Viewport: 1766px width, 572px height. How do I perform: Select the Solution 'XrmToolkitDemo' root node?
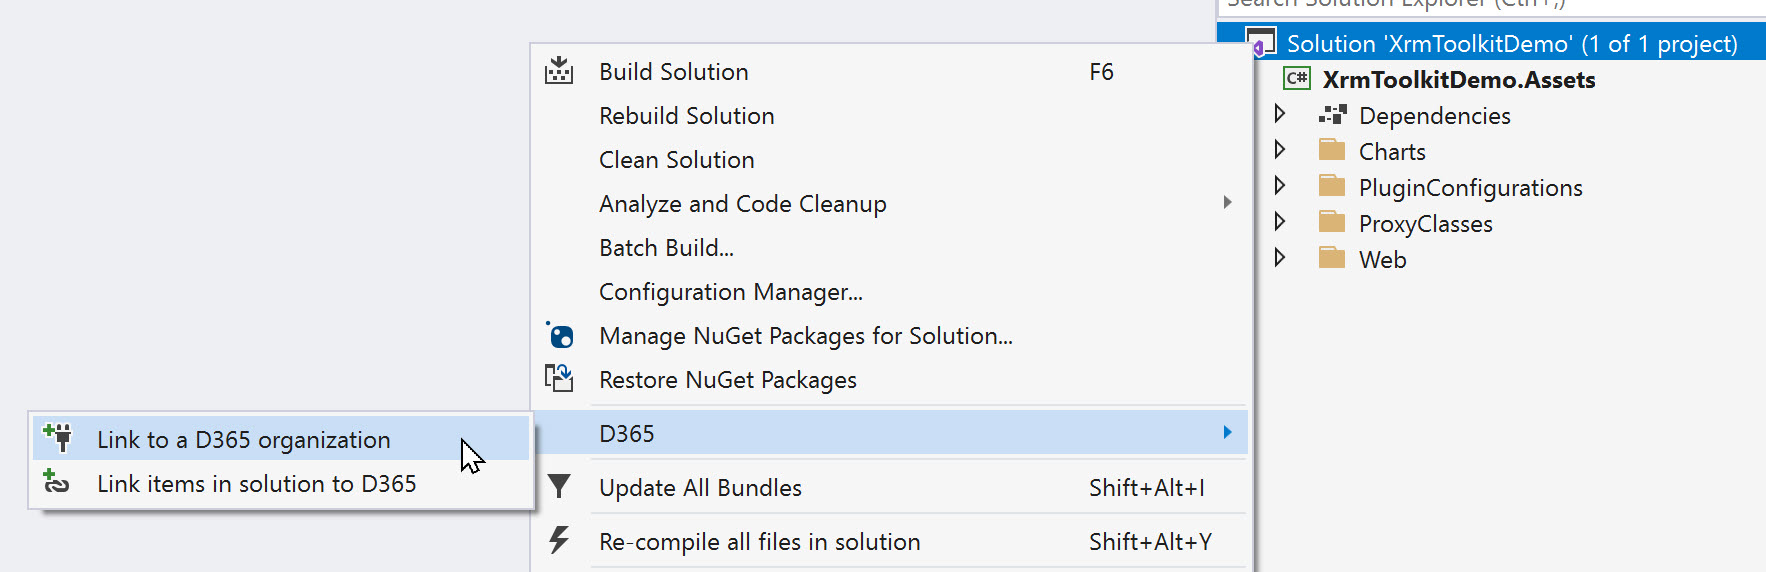[1512, 44]
